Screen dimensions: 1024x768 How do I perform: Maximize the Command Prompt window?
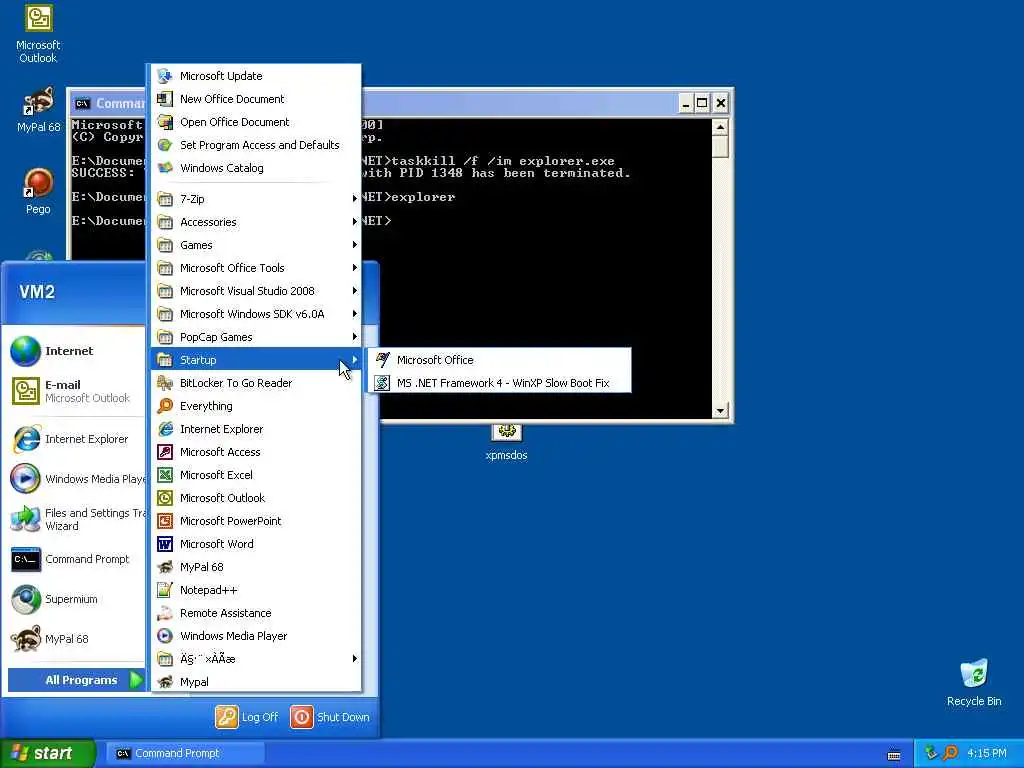[x=702, y=103]
